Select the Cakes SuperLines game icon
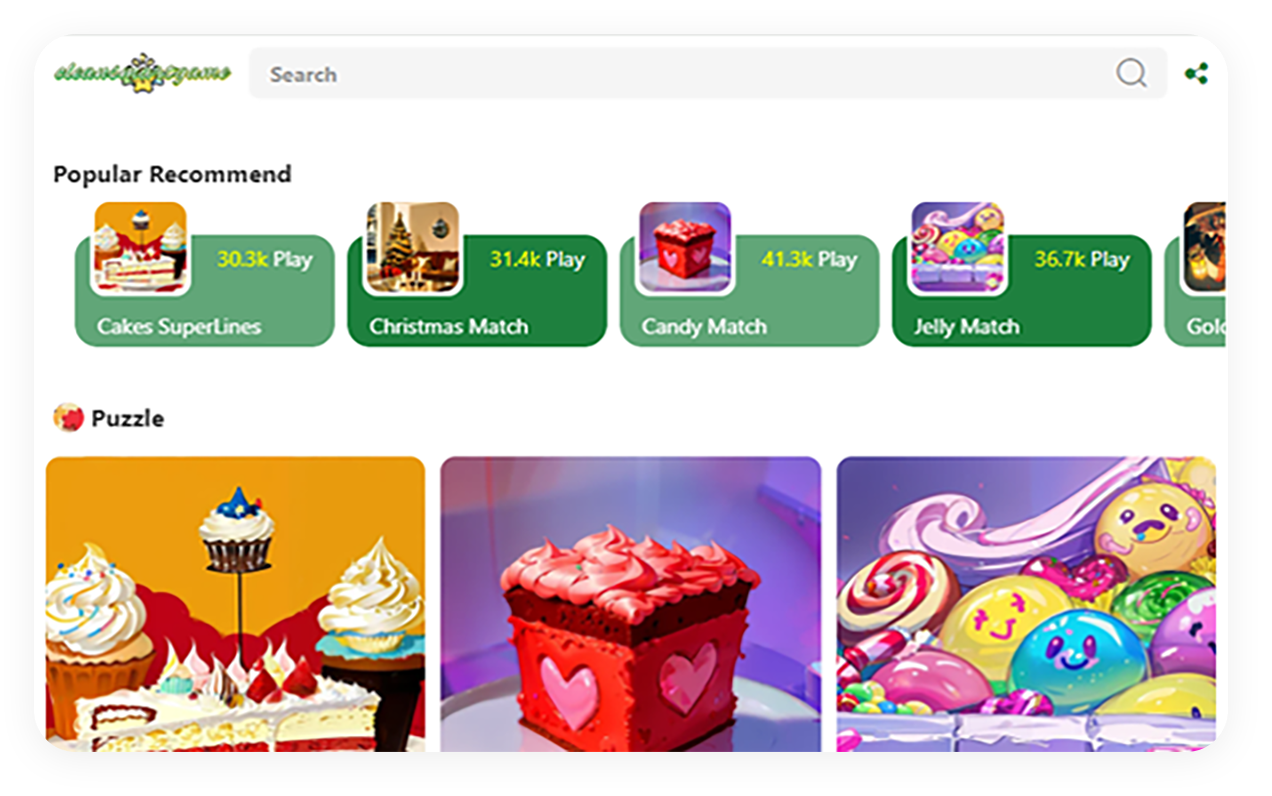The image size is (1272, 796). click(140, 248)
